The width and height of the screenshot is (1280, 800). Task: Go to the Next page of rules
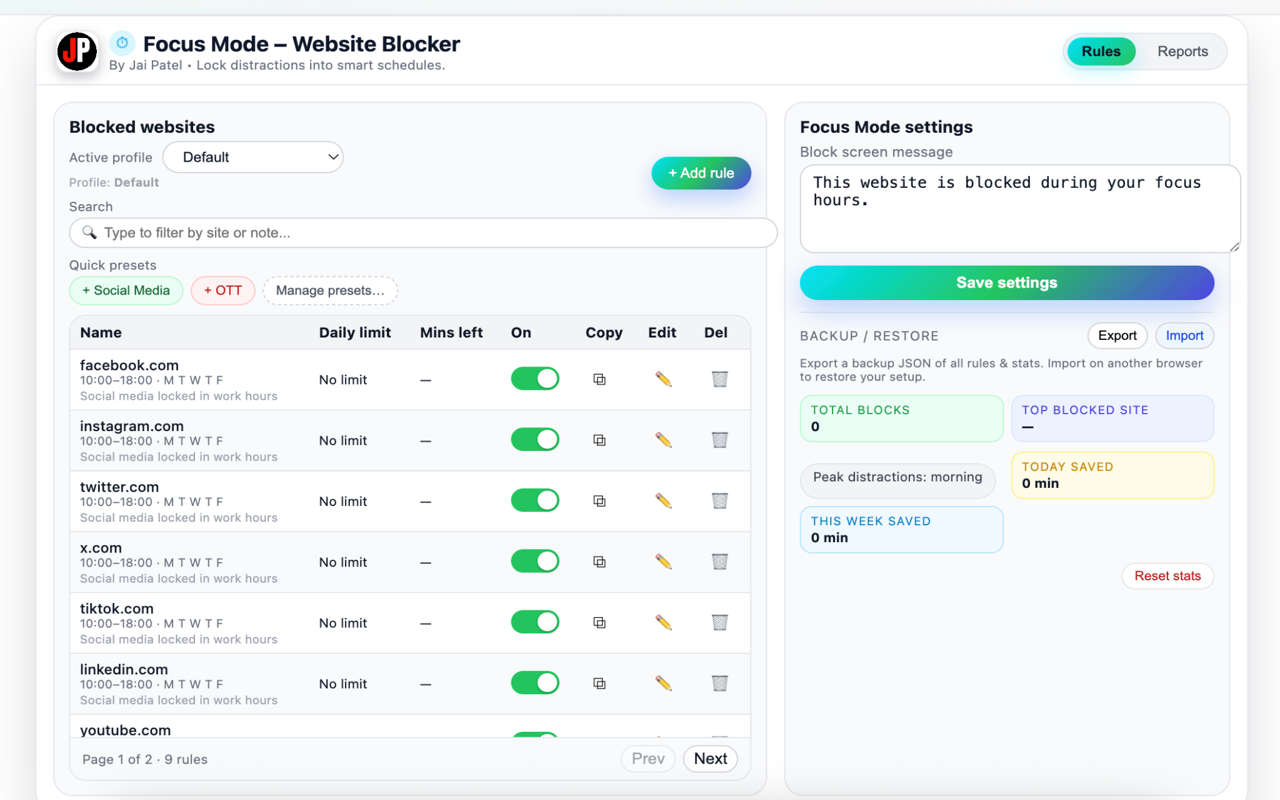[711, 759]
